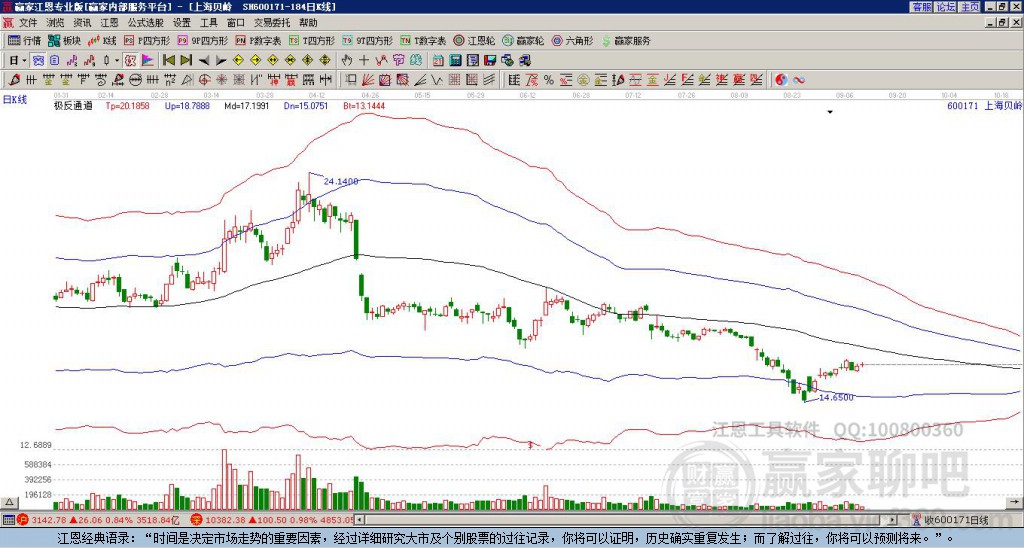Image resolution: width=1024 pixels, height=548 pixels.
Task: Open the 交易委托 menu
Action: pos(272,23)
